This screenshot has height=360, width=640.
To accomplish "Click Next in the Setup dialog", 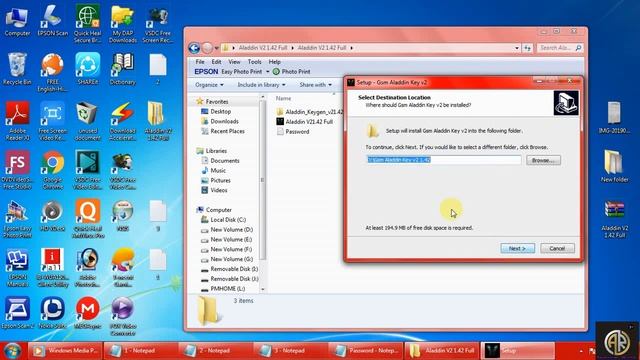I will (518, 248).
